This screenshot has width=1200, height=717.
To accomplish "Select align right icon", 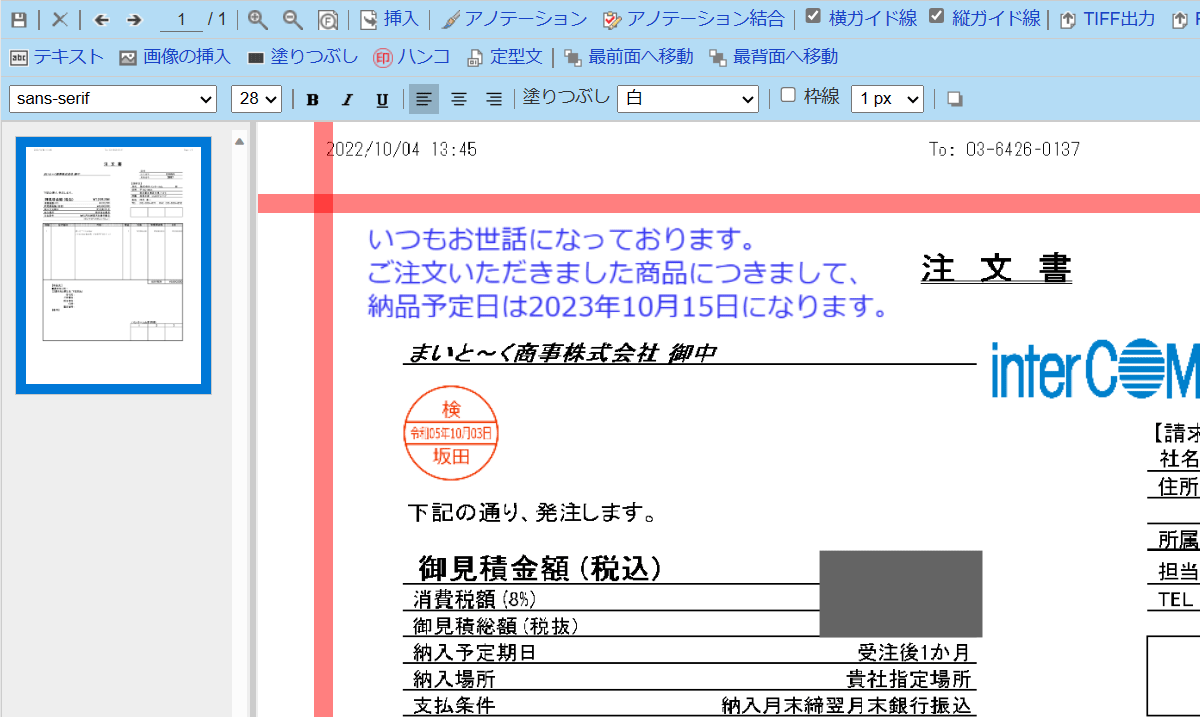I will pos(493,99).
